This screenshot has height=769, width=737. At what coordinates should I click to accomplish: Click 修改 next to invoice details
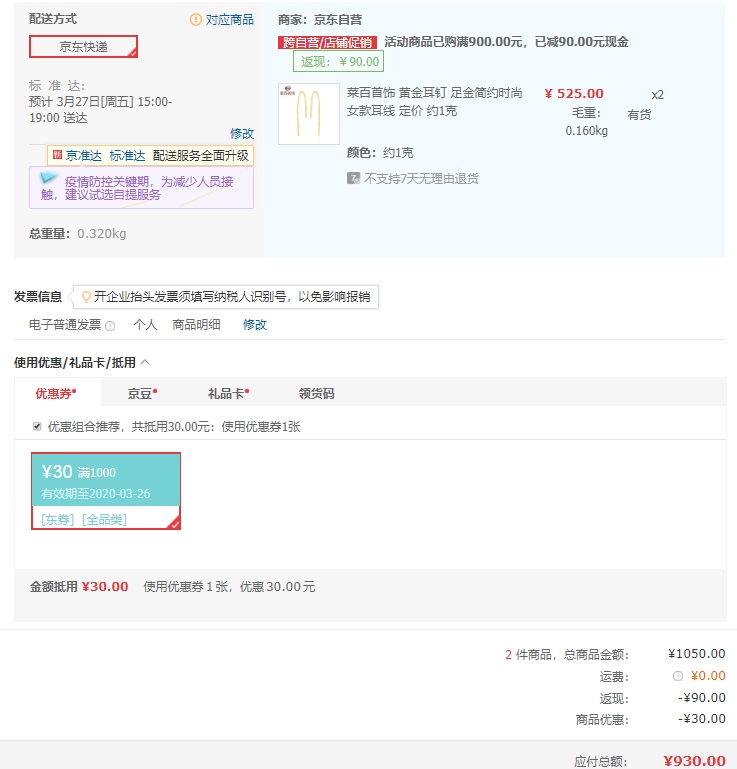pos(255,325)
